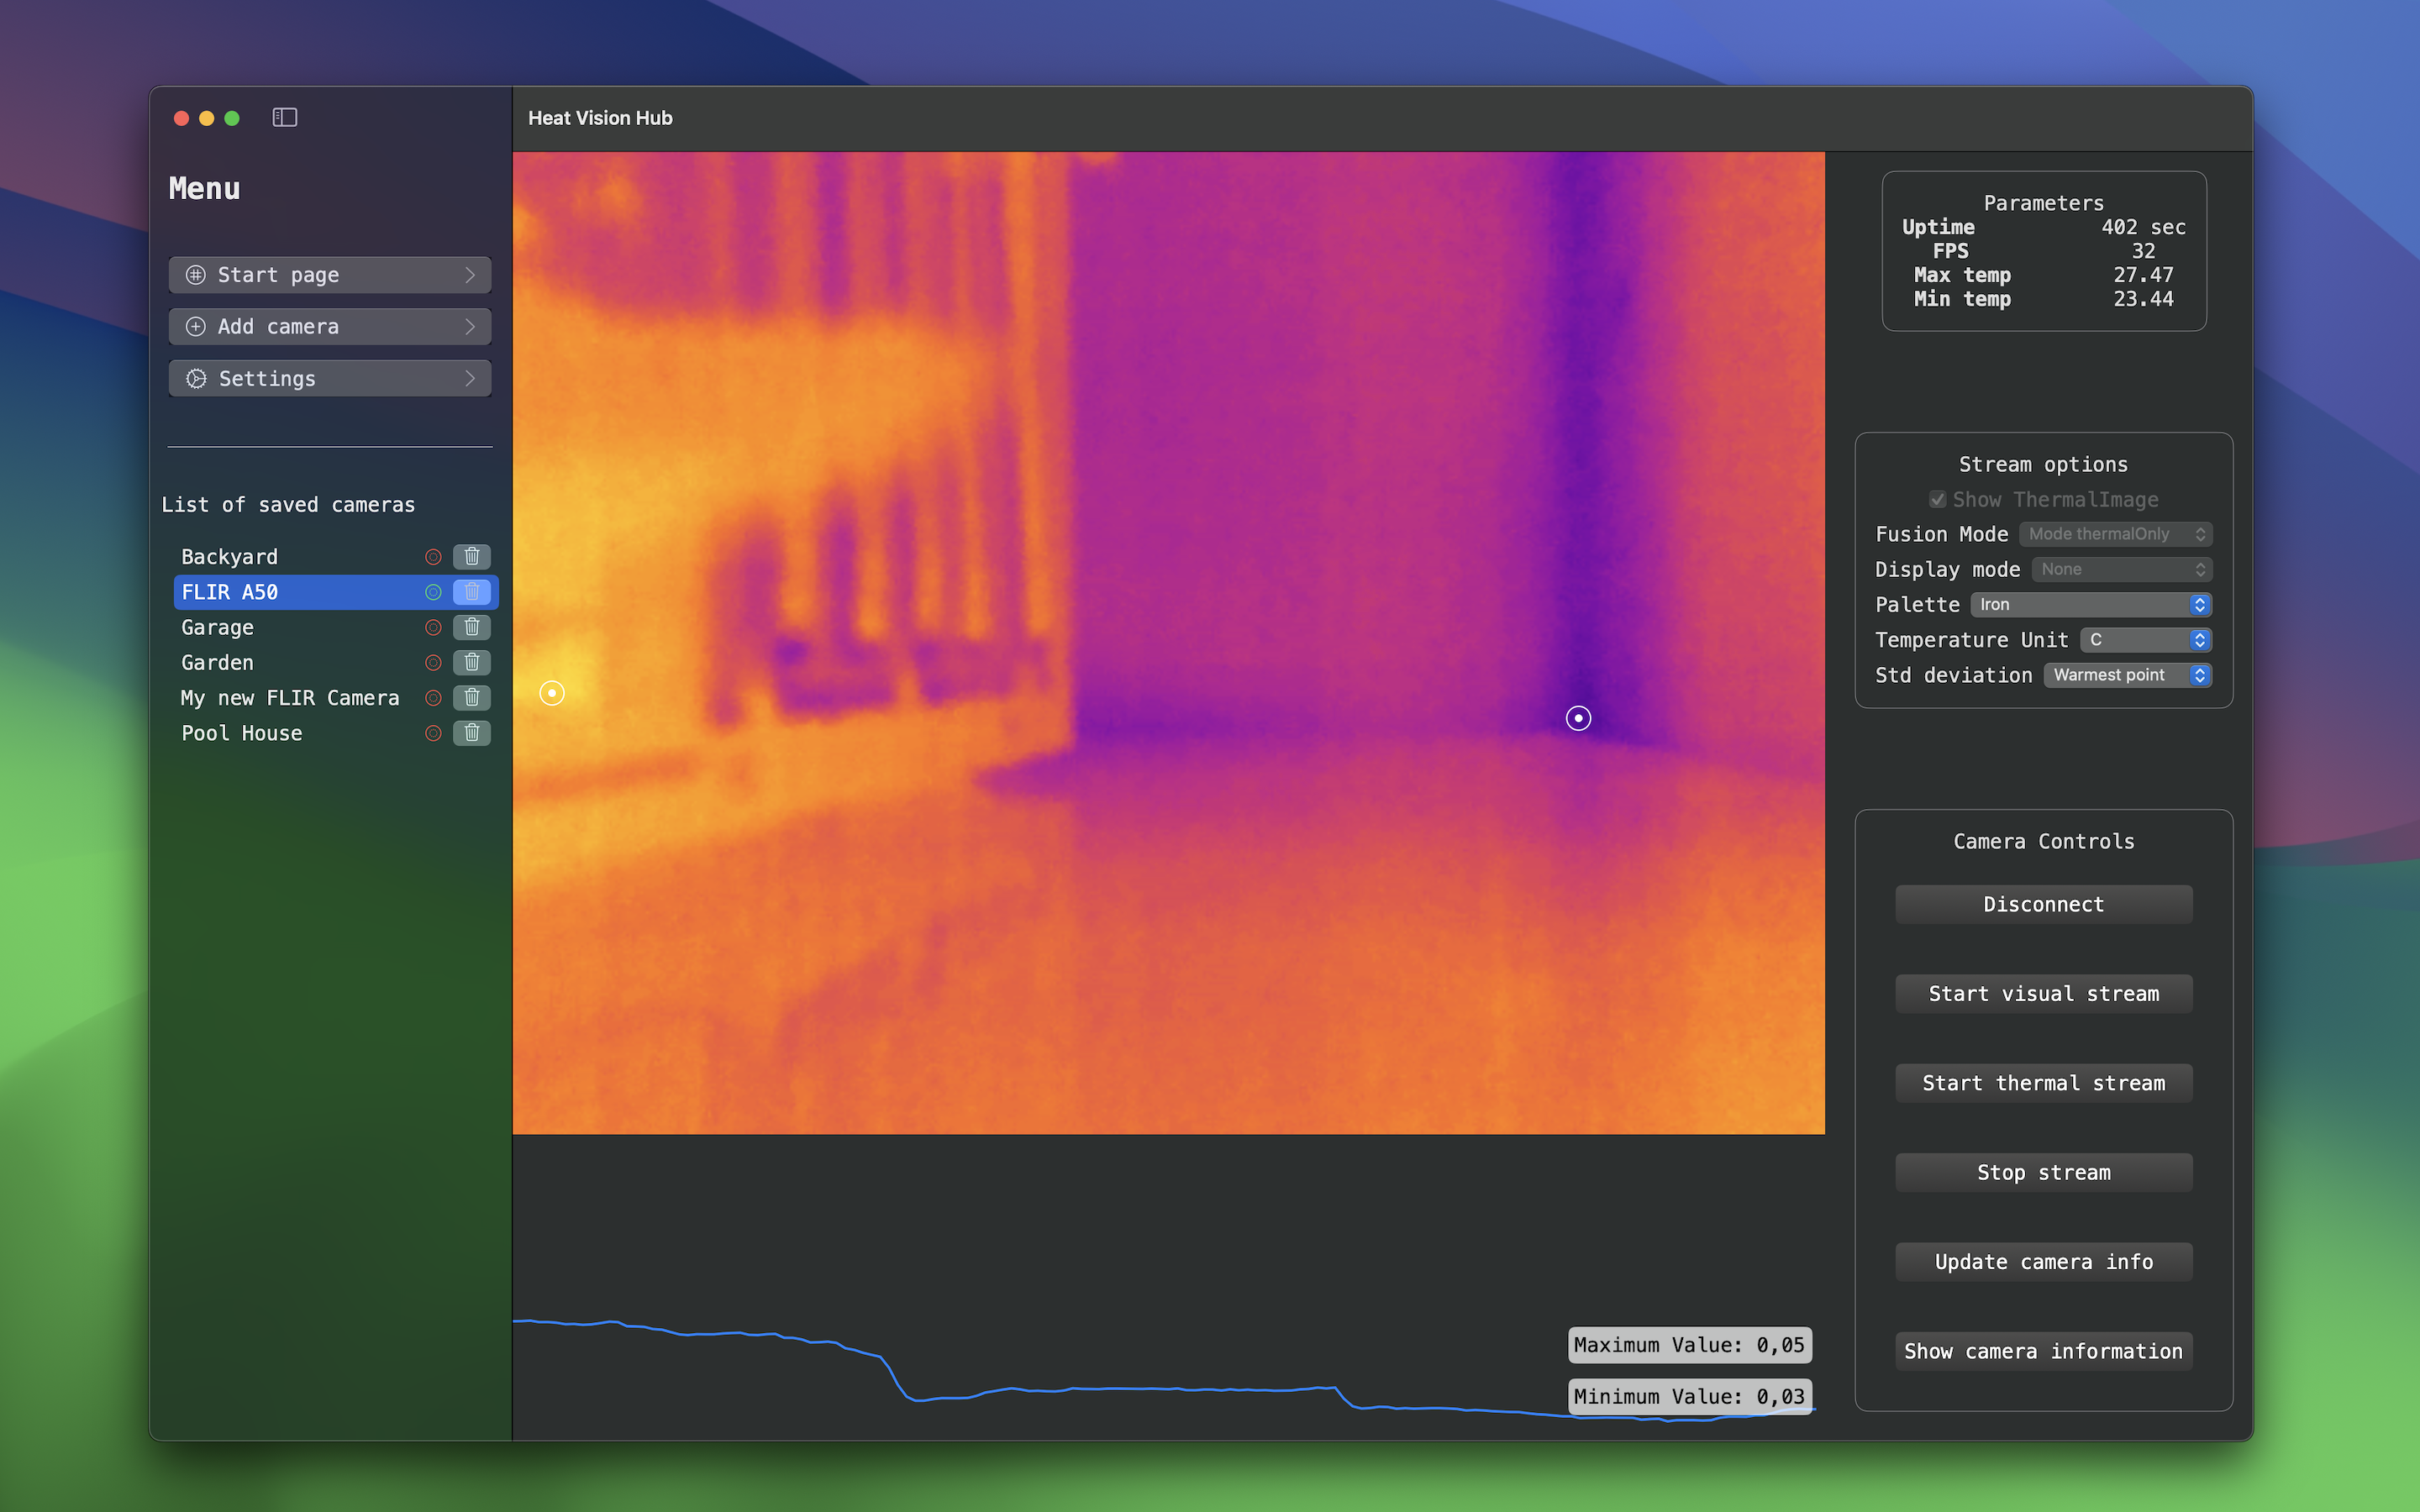Change Temperature Unit from C
Viewport: 2420px width, 1512px height.
click(2143, 639)
